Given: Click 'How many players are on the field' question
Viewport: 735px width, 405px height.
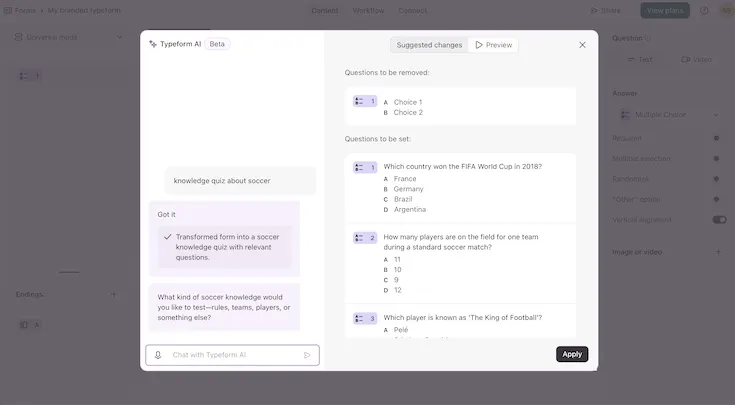Looking at the screenshot, I should (x=461, y=242).
